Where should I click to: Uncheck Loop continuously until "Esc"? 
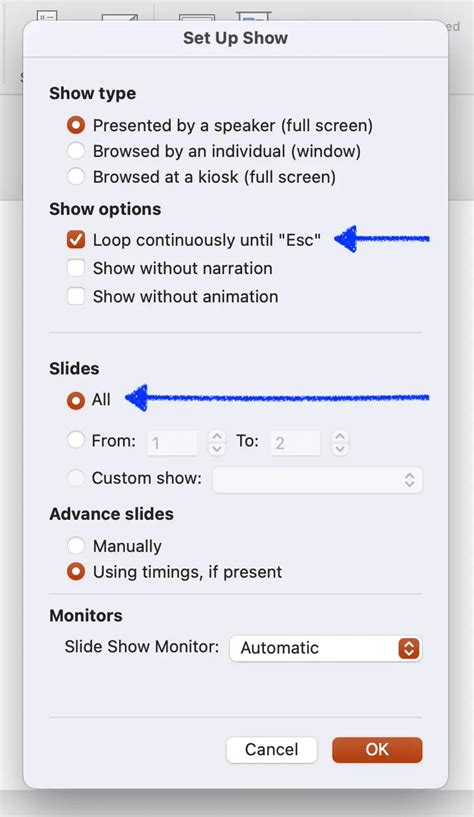76,240
